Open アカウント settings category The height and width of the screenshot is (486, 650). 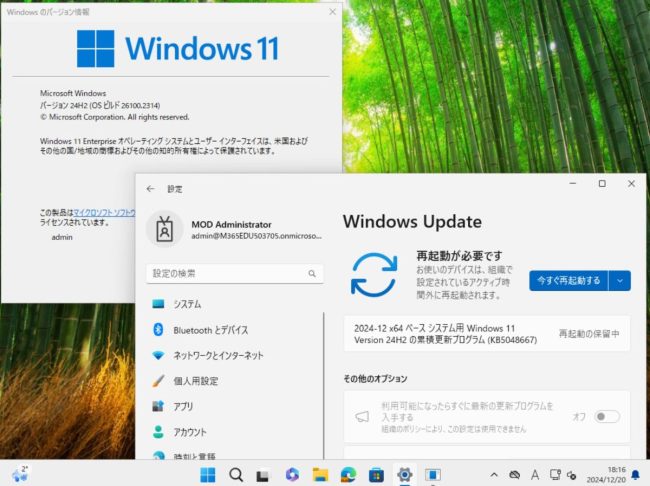click(235, 432)
